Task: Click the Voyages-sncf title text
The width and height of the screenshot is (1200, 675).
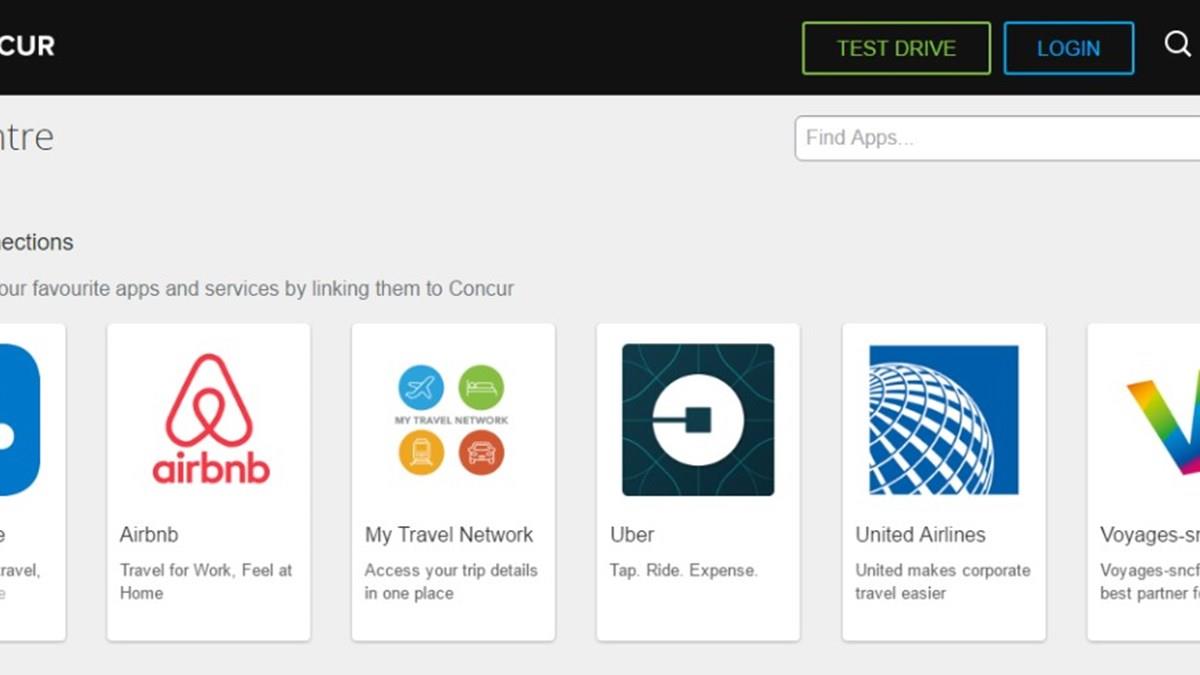Action: pos(1150,535)
